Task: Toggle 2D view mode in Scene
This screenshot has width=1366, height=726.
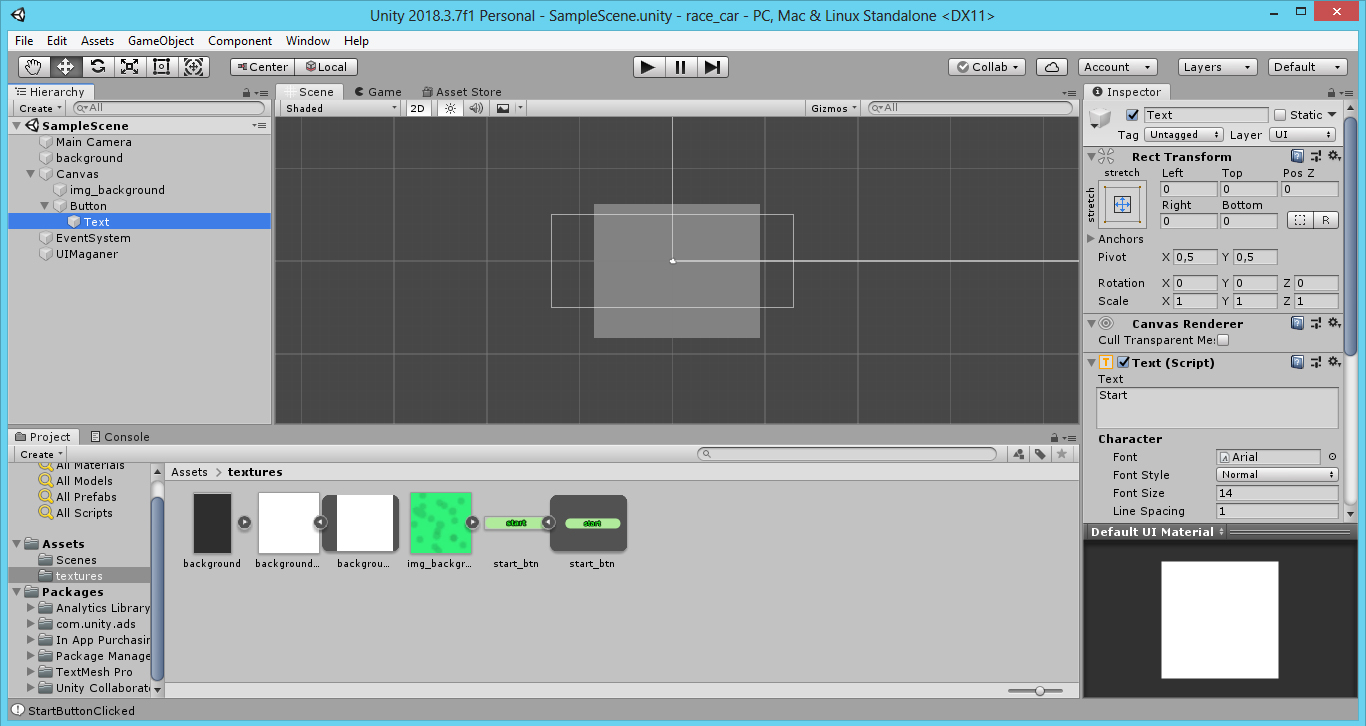Action: (x=418, y=108)
